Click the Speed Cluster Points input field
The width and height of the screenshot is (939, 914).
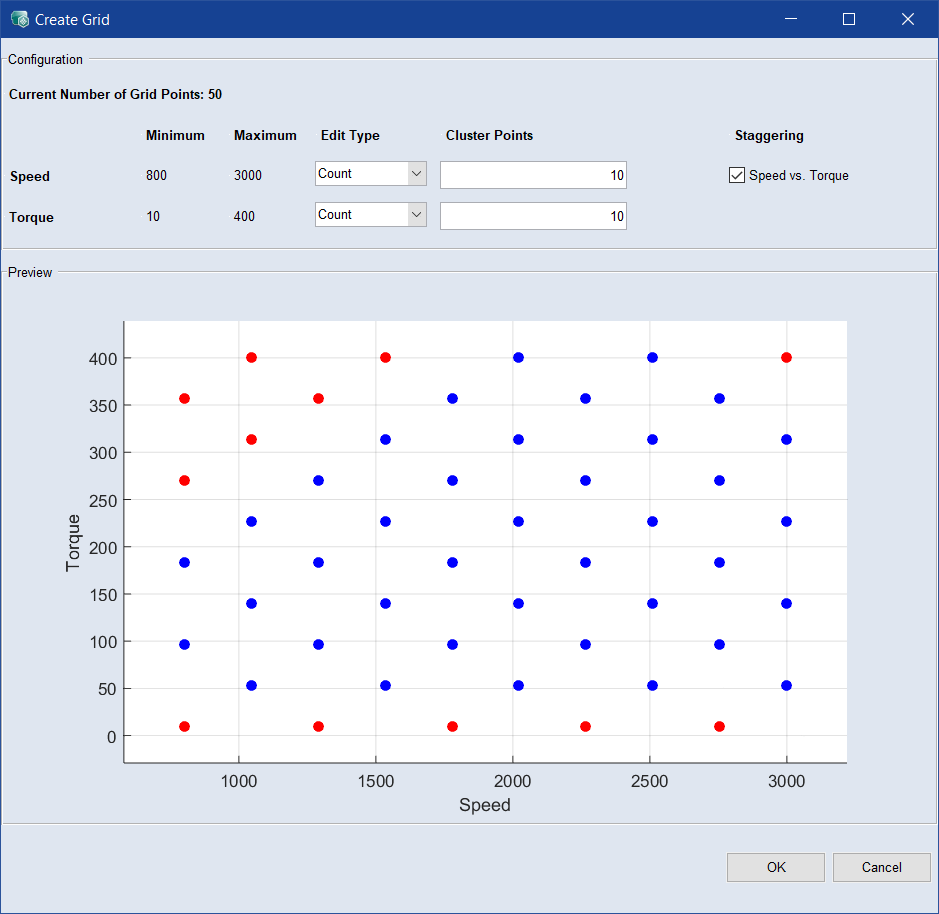[x=533, y=175]
